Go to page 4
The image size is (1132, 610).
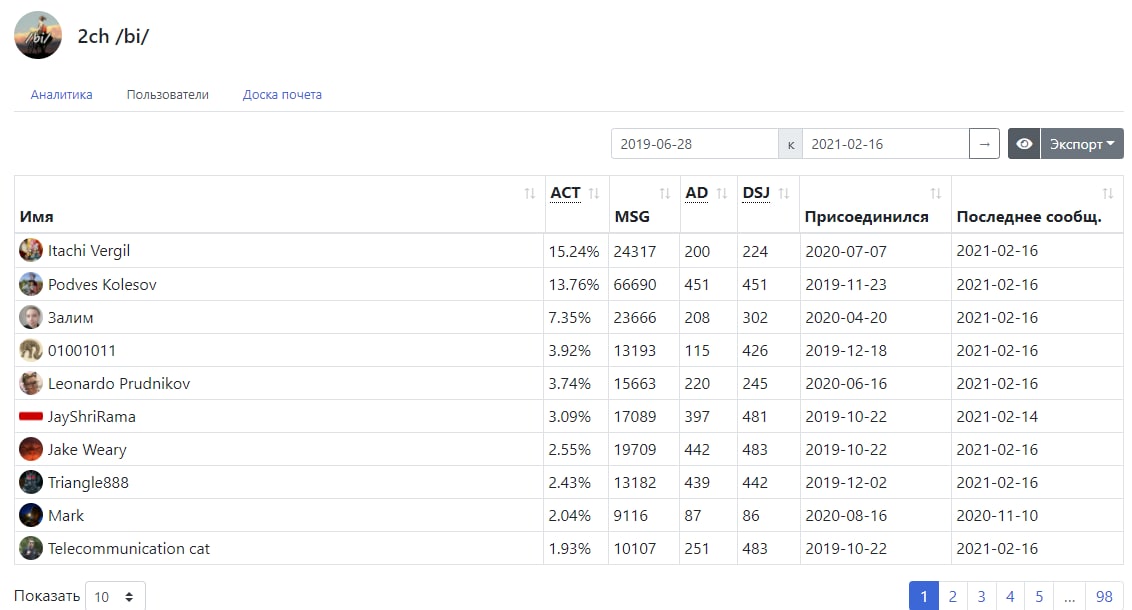pyautogui.click(x=1011, y=596)
